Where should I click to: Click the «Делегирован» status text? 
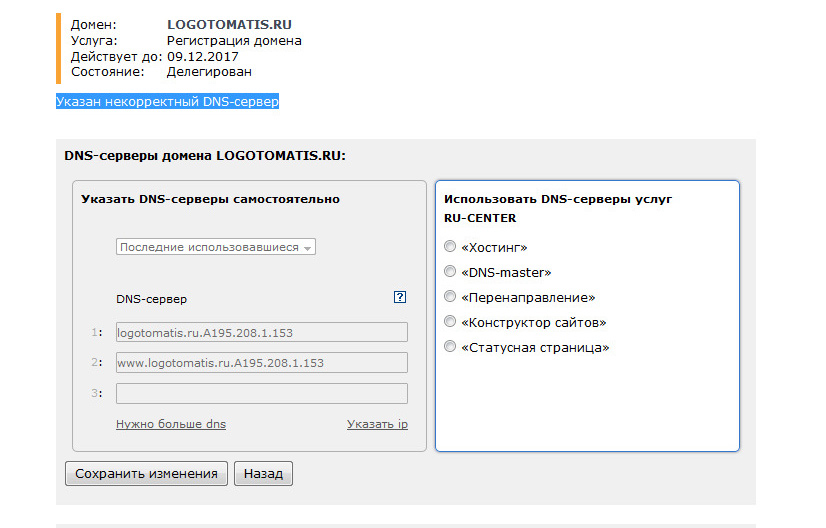pos(209,72)
